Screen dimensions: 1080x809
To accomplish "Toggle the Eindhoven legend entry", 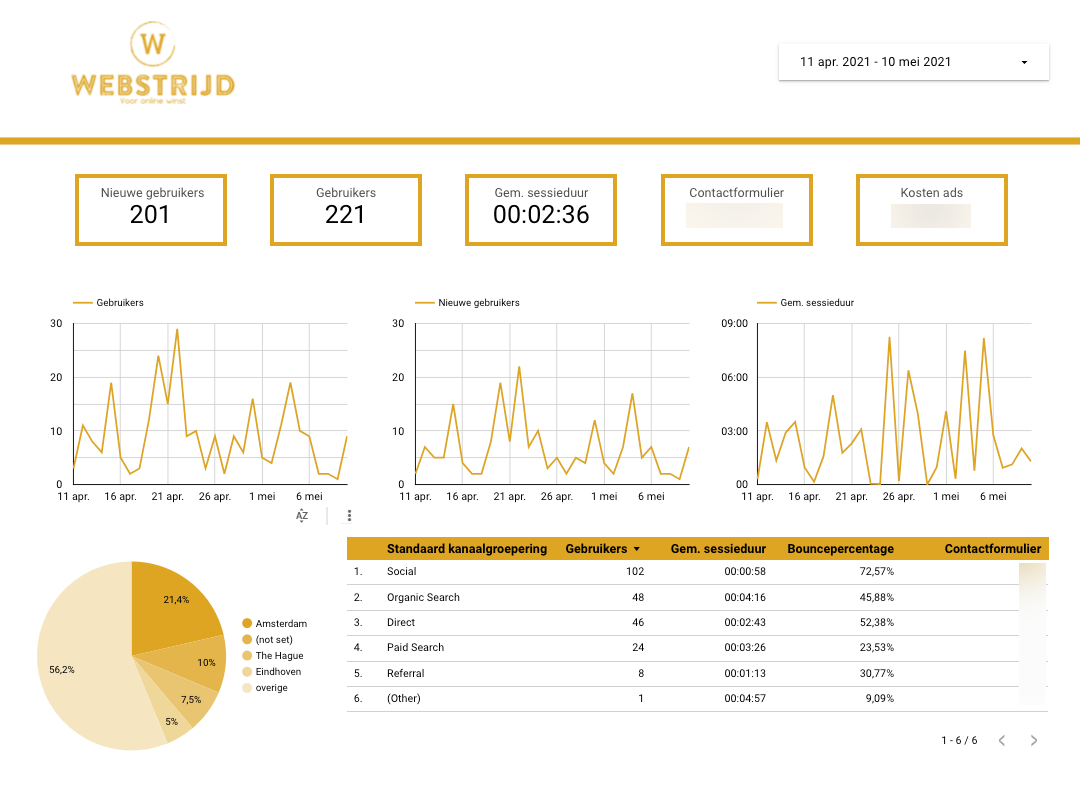I will tap(278, 672).
